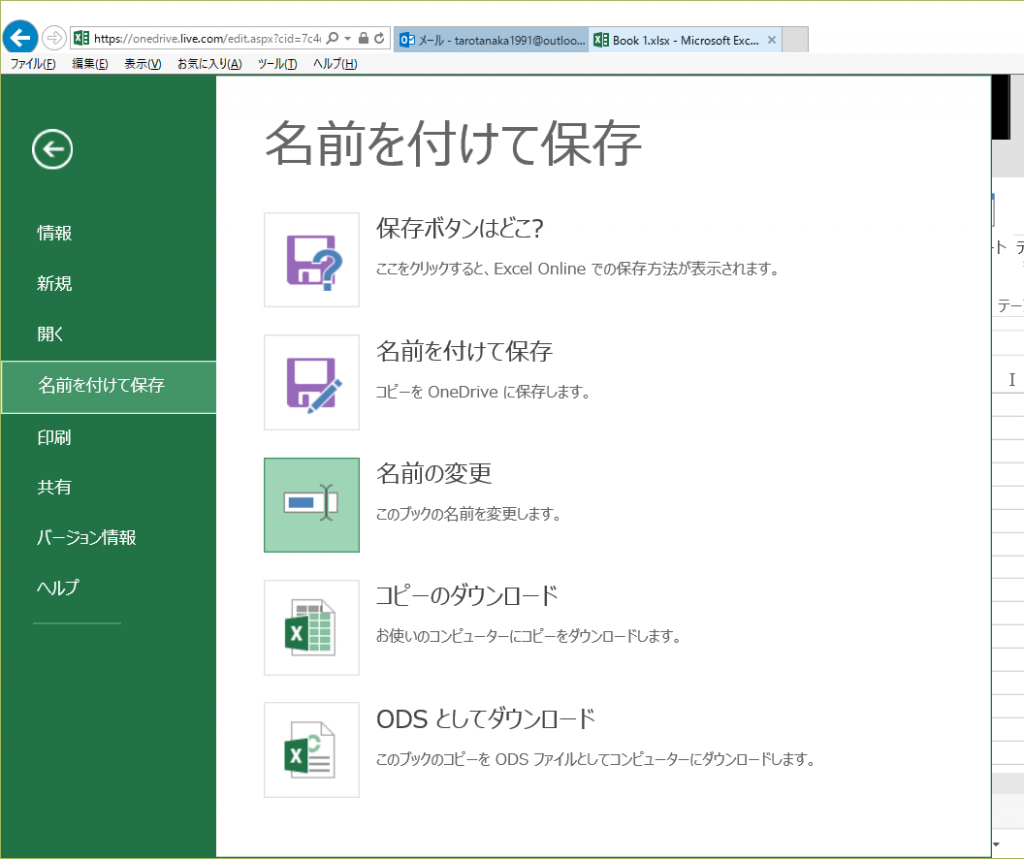Screen dimensions: 1024x859
Task: Click the ODS としてダウンロード heading
Action: point(485,719)
